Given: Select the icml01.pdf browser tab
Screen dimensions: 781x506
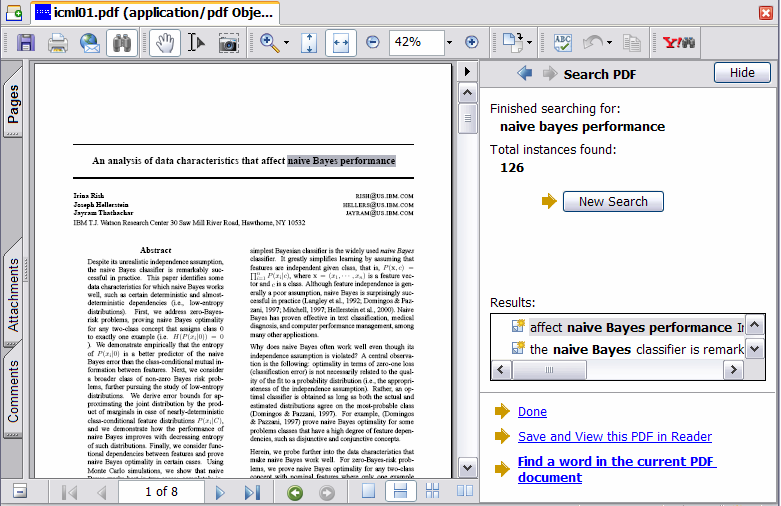Looking at the screenshot, I should click(155, 12).
